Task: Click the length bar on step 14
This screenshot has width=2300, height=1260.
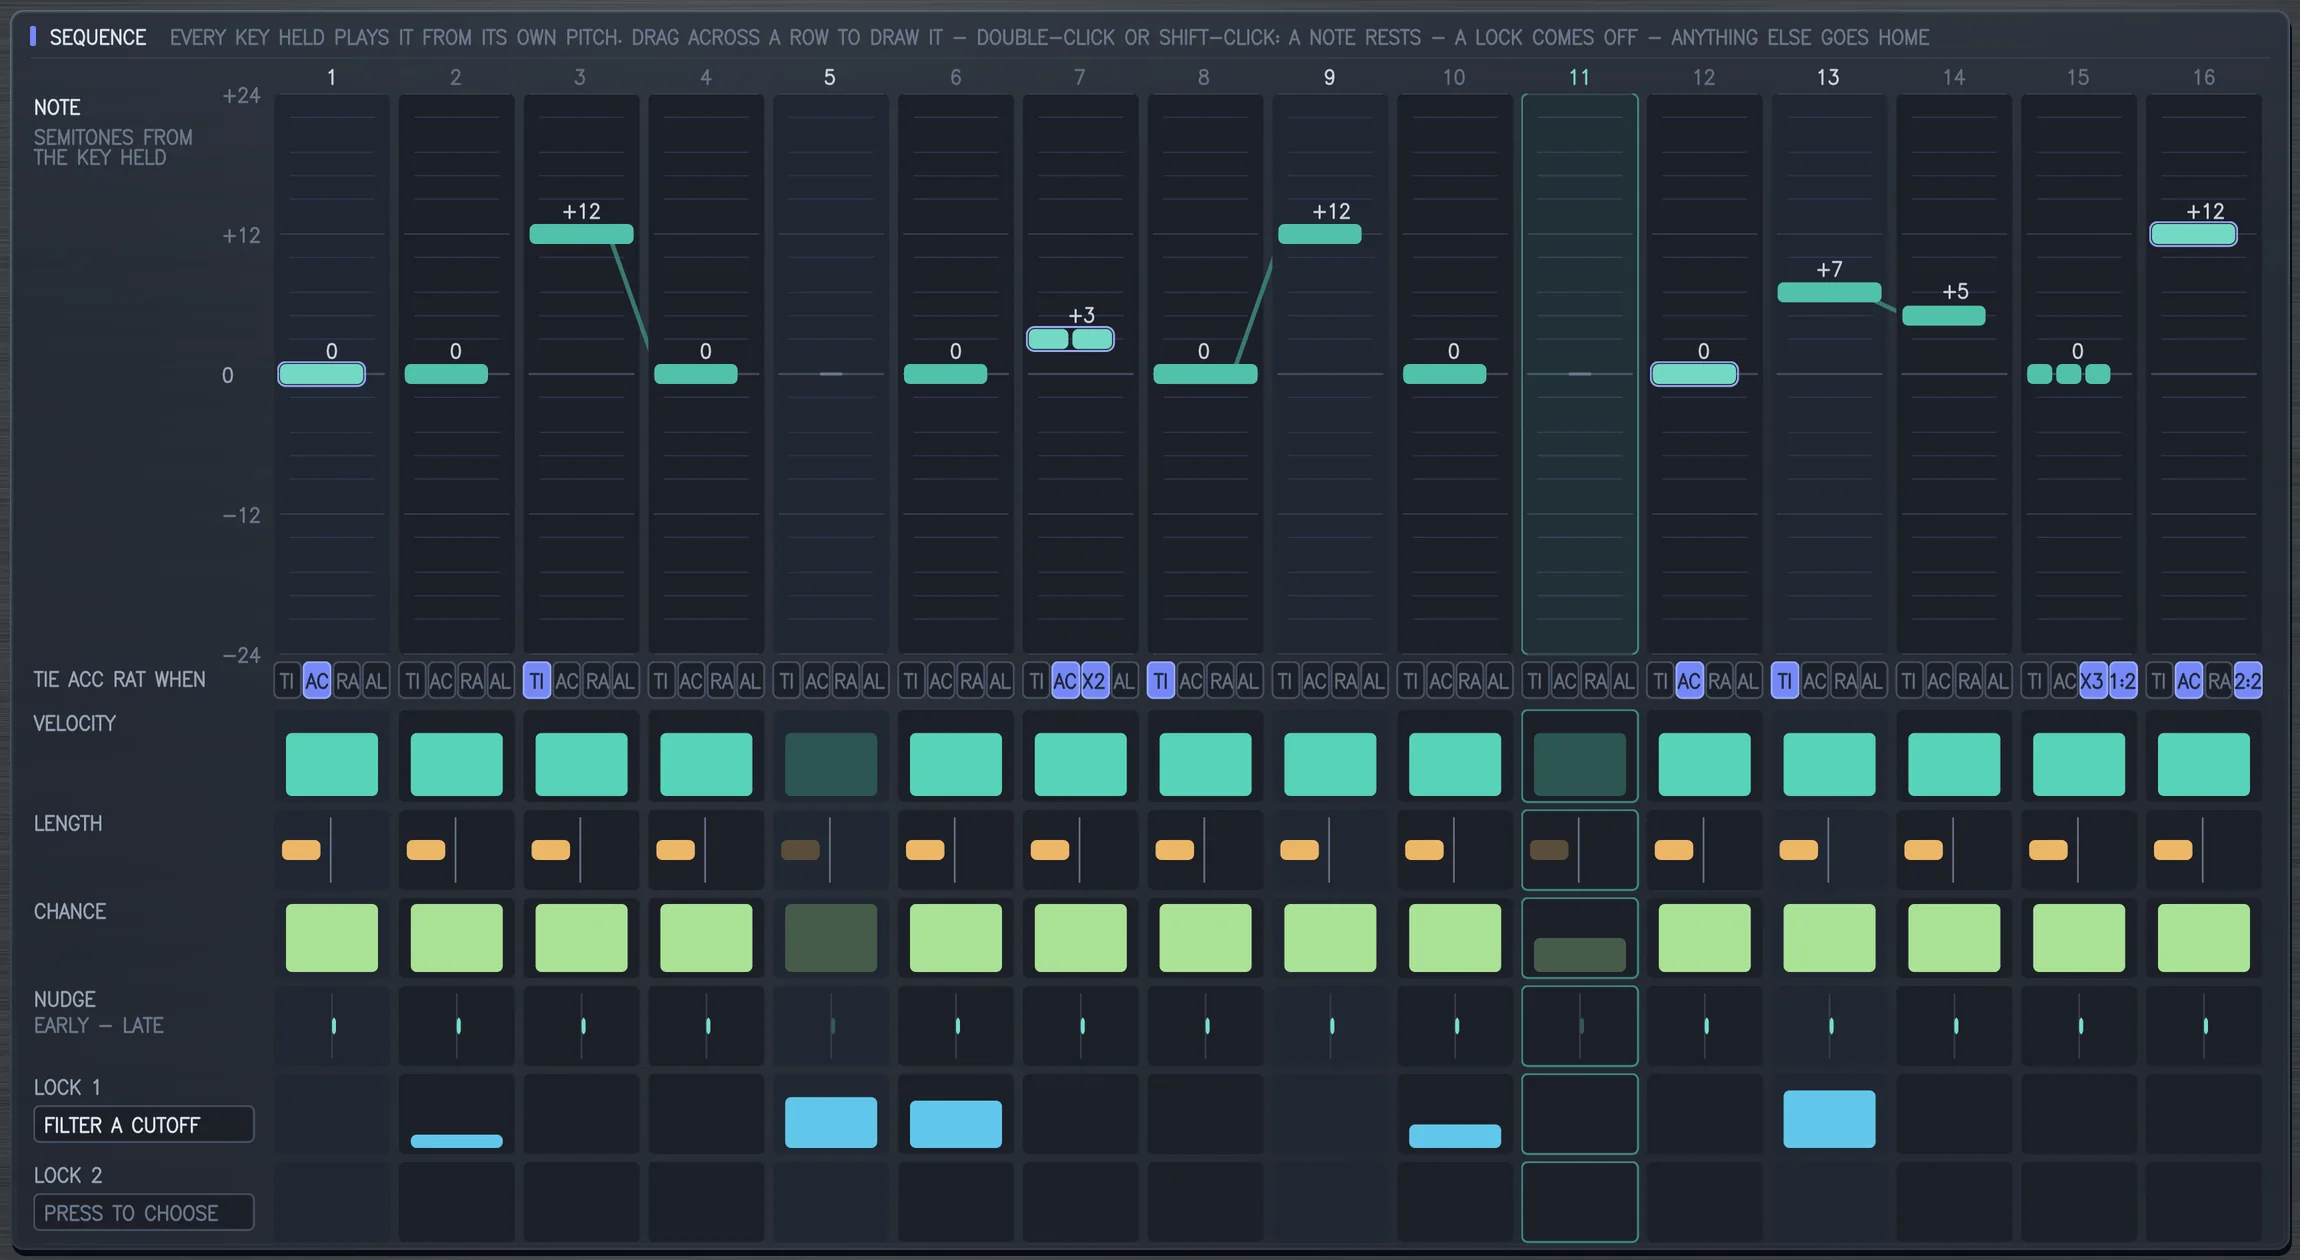Action: click(x=1923, y=850)
